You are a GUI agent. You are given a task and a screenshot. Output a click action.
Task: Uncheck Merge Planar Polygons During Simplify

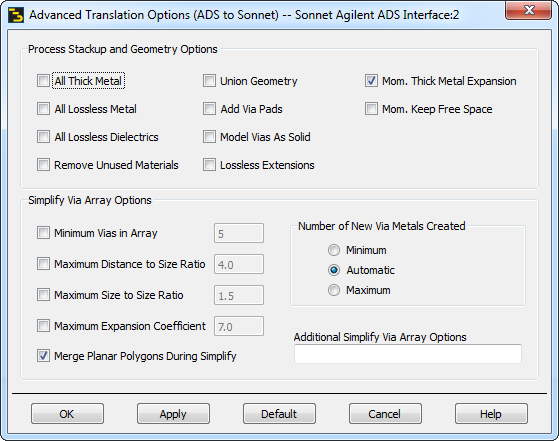pos(43,356)
